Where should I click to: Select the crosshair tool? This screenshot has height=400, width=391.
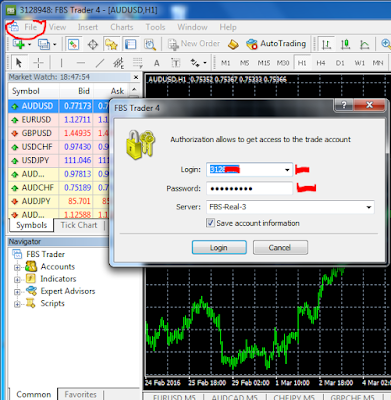coord(38,62)
